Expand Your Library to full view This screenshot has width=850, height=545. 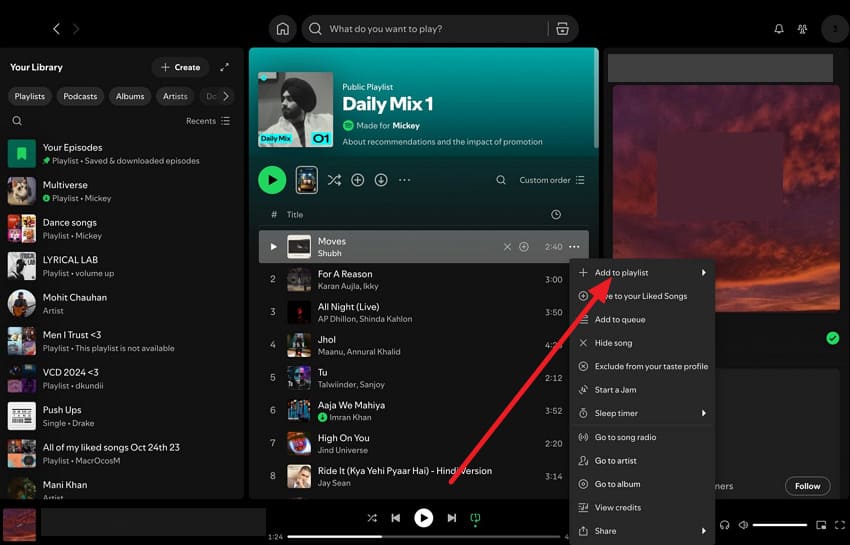pyautogui.click(x=224, y=67)
